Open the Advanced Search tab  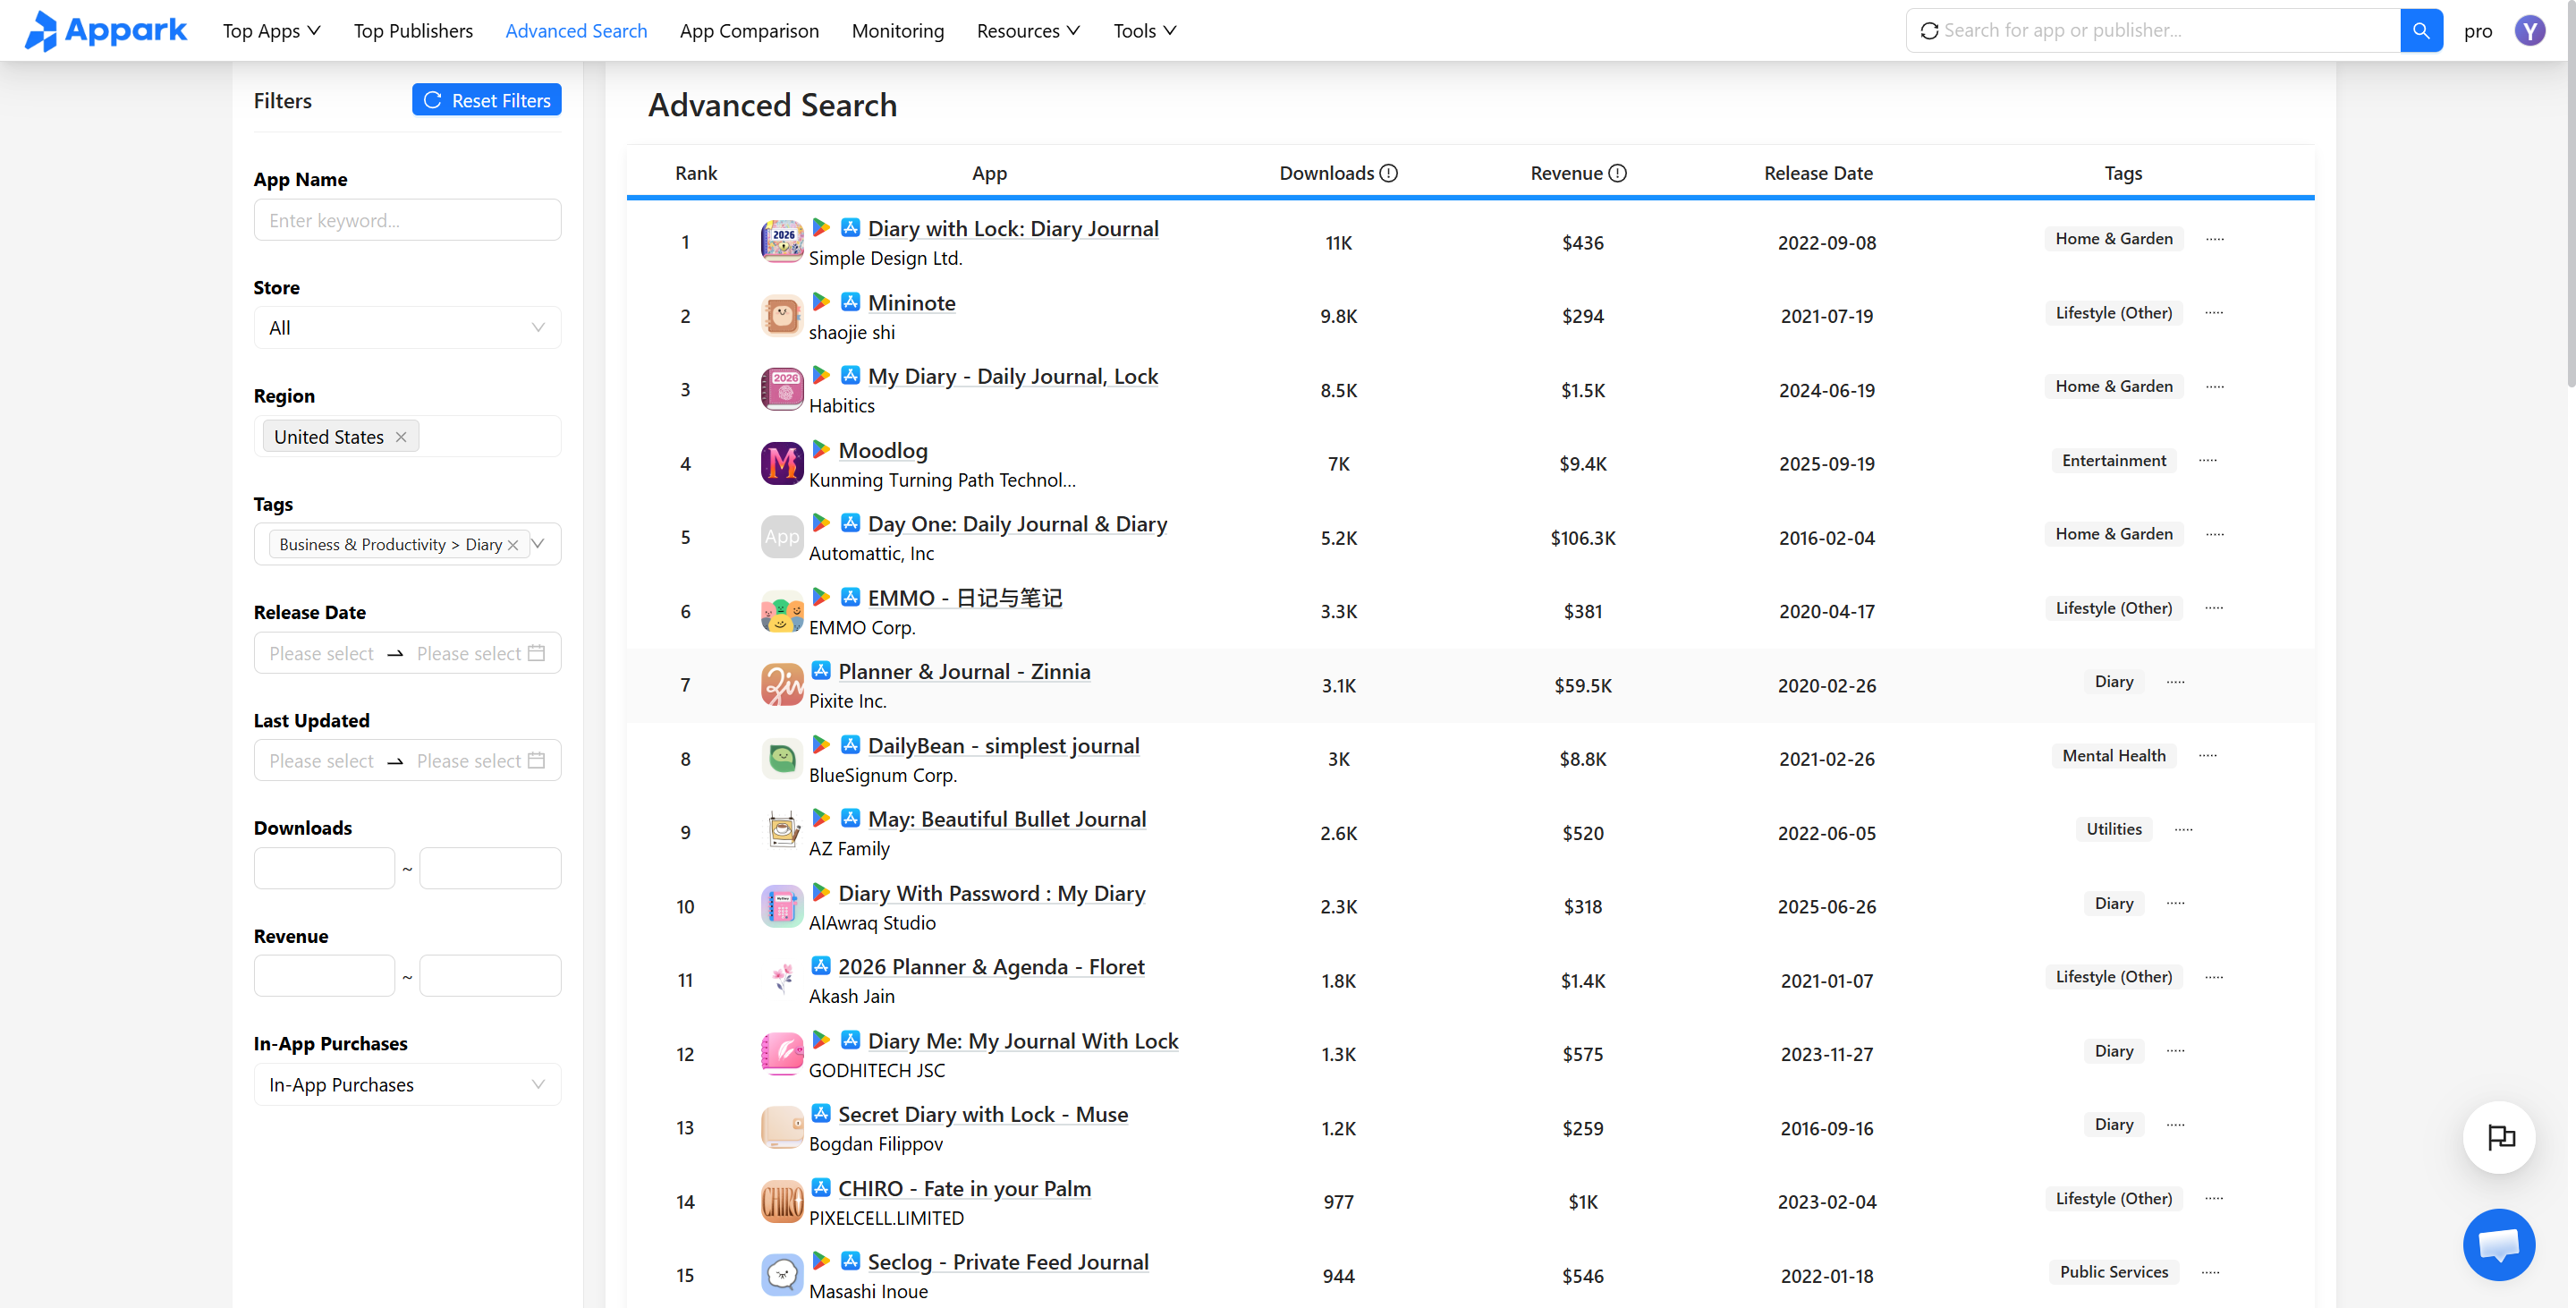tap(576, 31)
